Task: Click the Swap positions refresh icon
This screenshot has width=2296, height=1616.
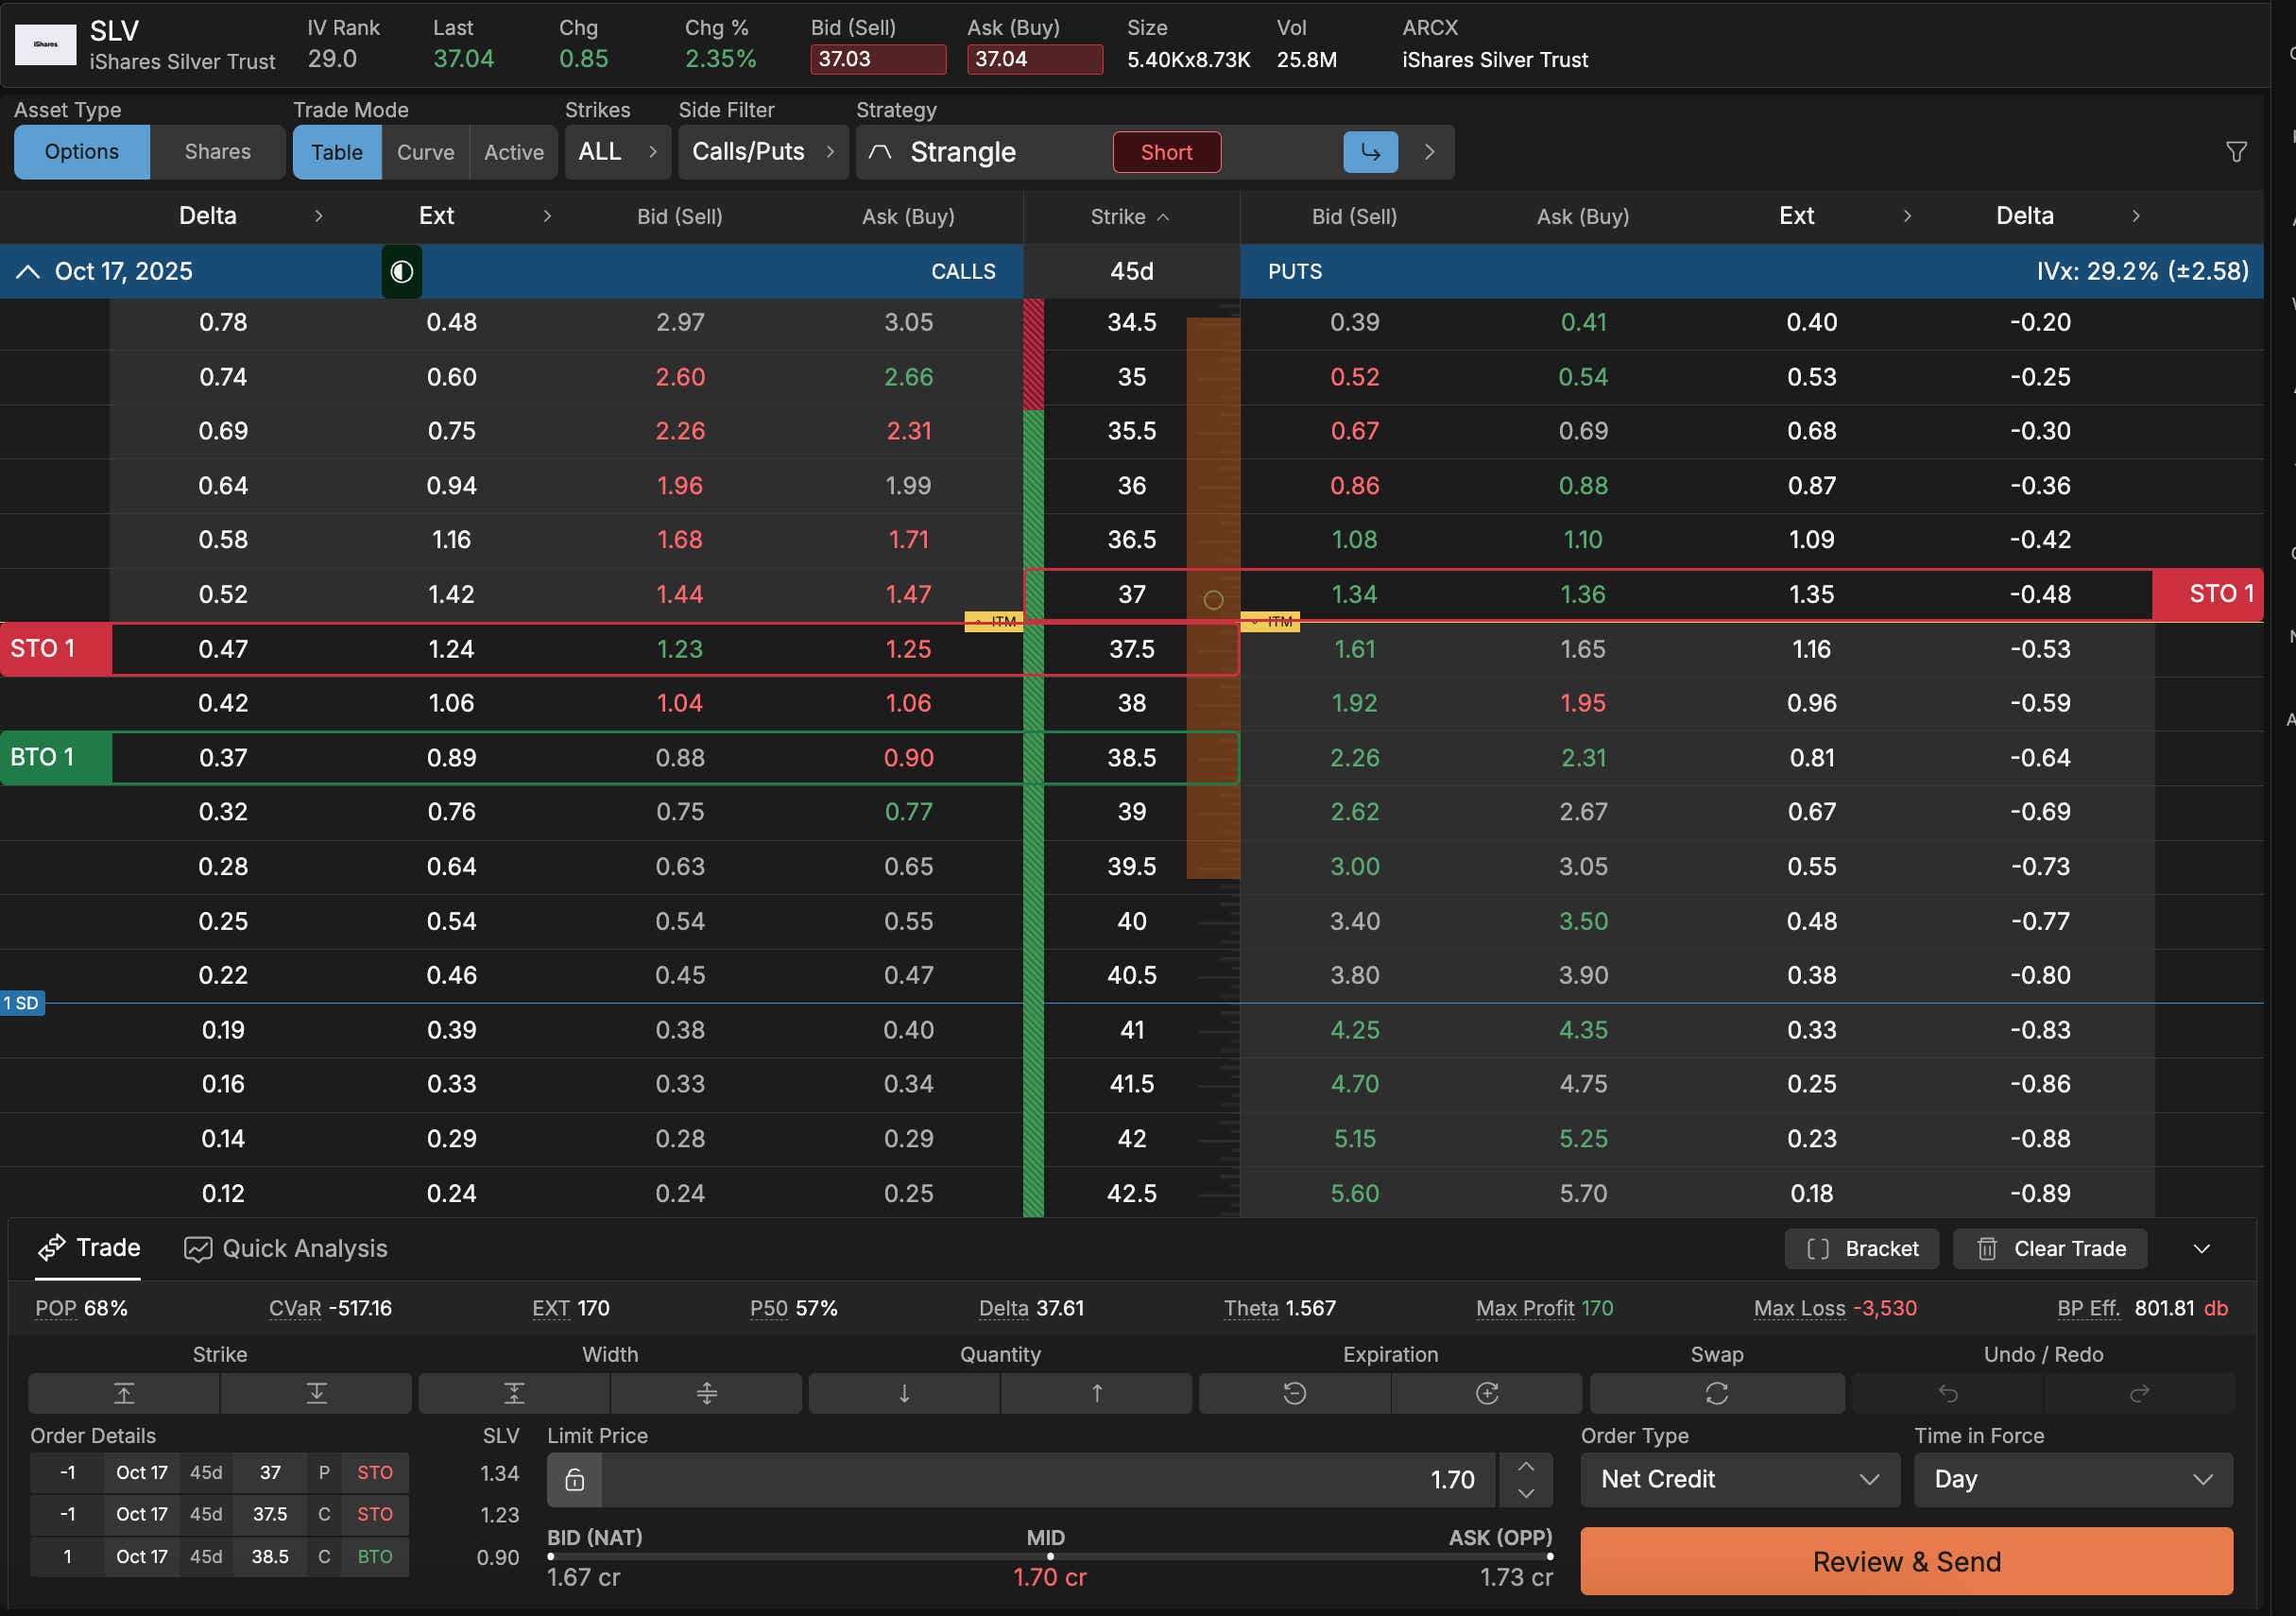Action: pyautogui.click(x=1716, y=1393)
